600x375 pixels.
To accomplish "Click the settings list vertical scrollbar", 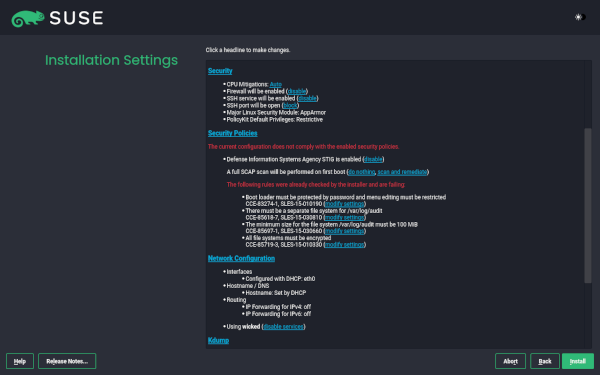I will coord(588,205).
